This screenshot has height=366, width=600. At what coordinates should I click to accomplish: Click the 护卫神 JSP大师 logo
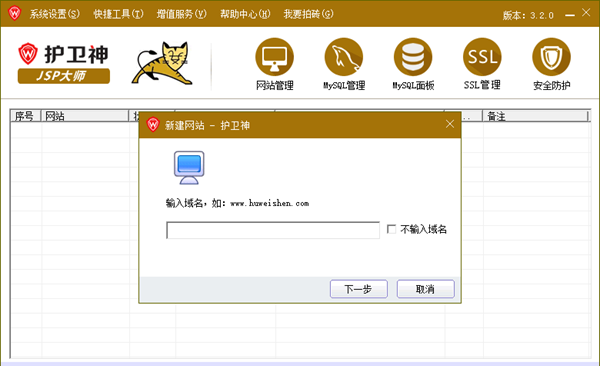64,64
